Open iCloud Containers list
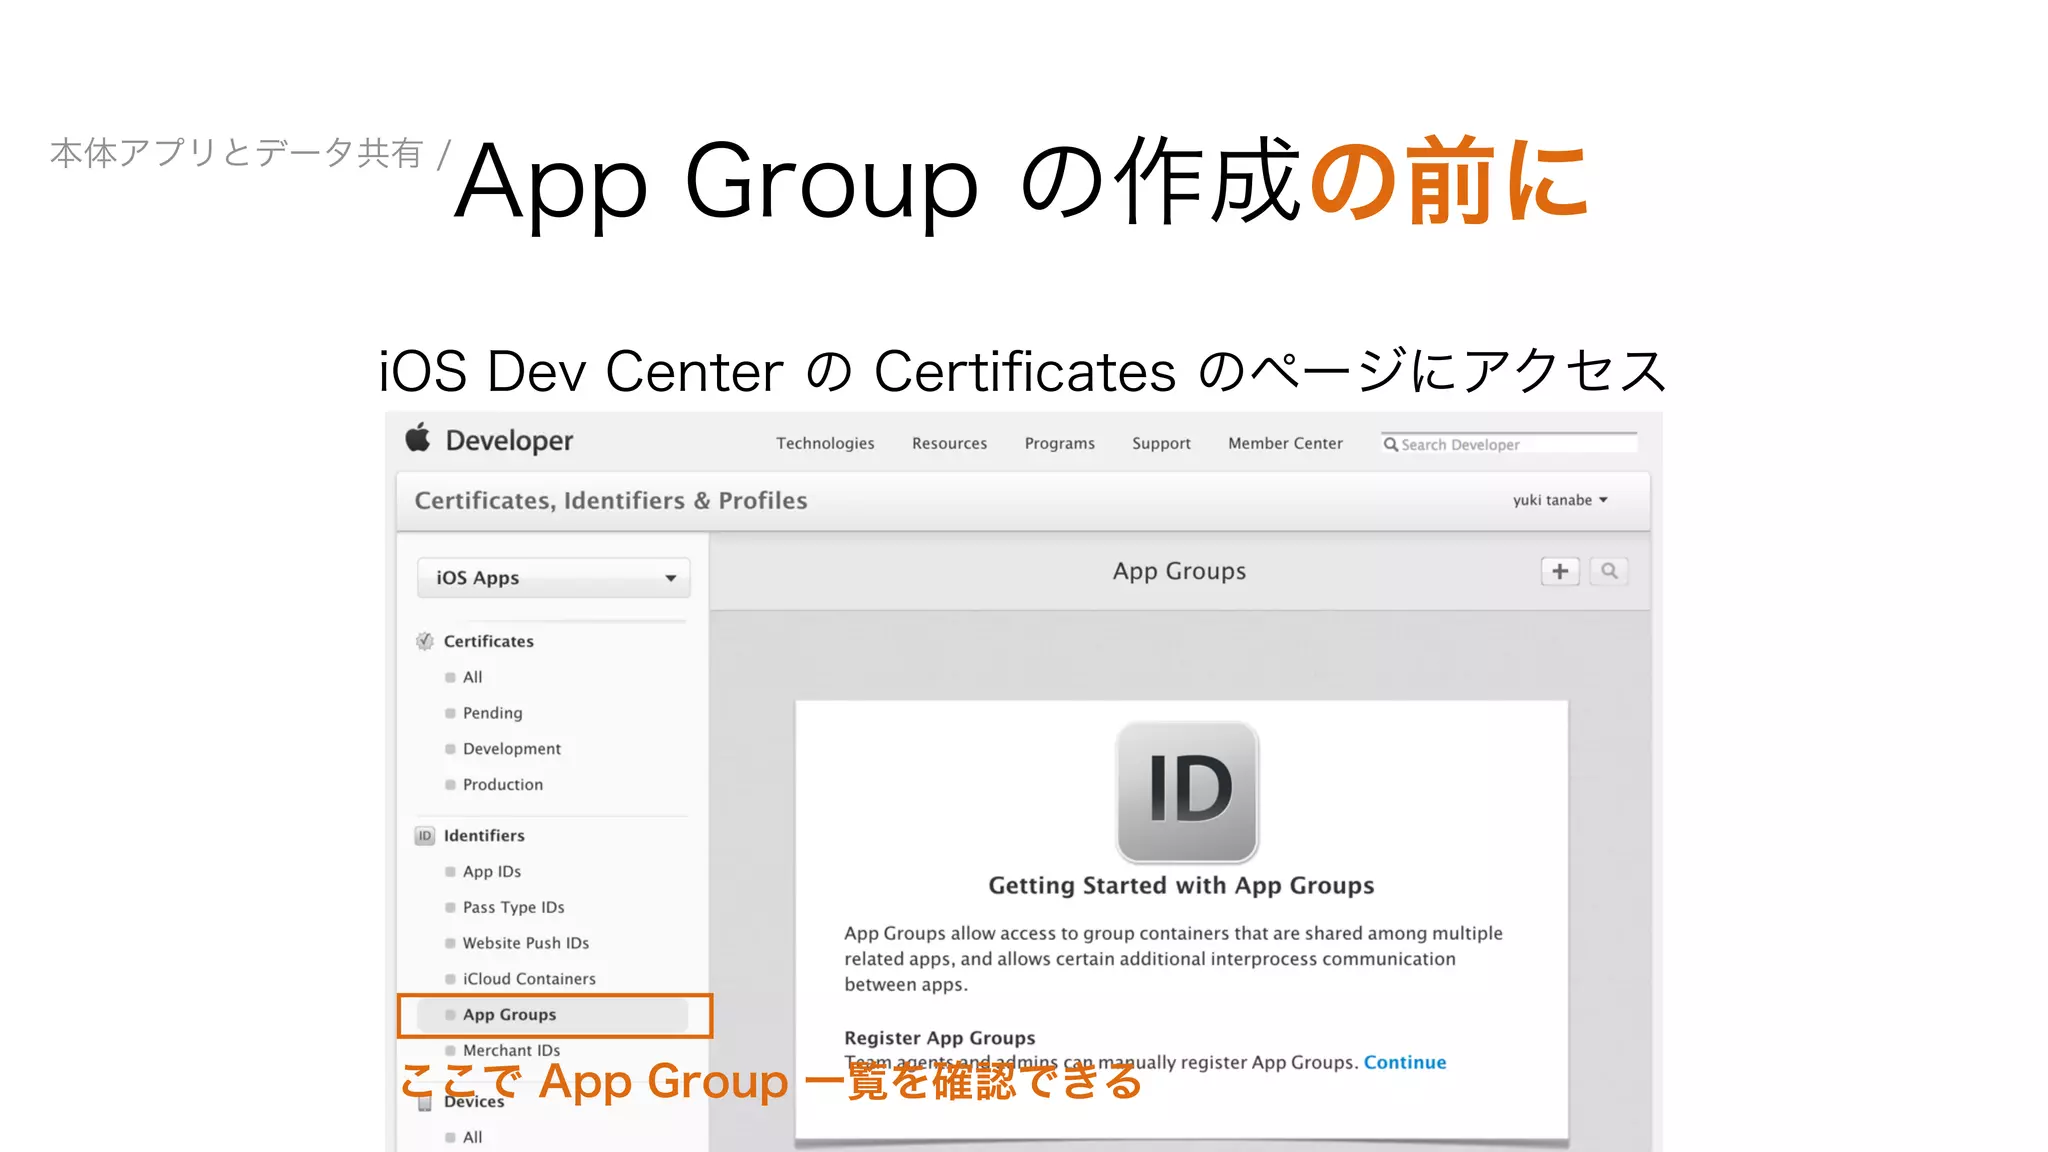This screenshot has height=1152, width=2048. pyautogui.click(x=529, y=979)
